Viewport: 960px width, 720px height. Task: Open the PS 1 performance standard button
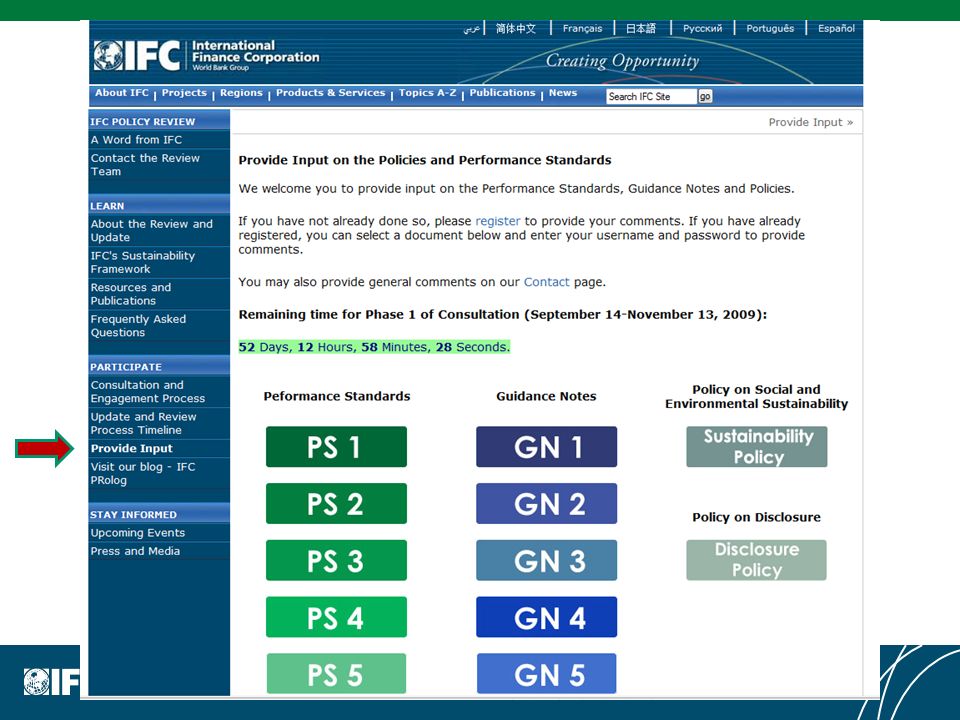(336, 447)
